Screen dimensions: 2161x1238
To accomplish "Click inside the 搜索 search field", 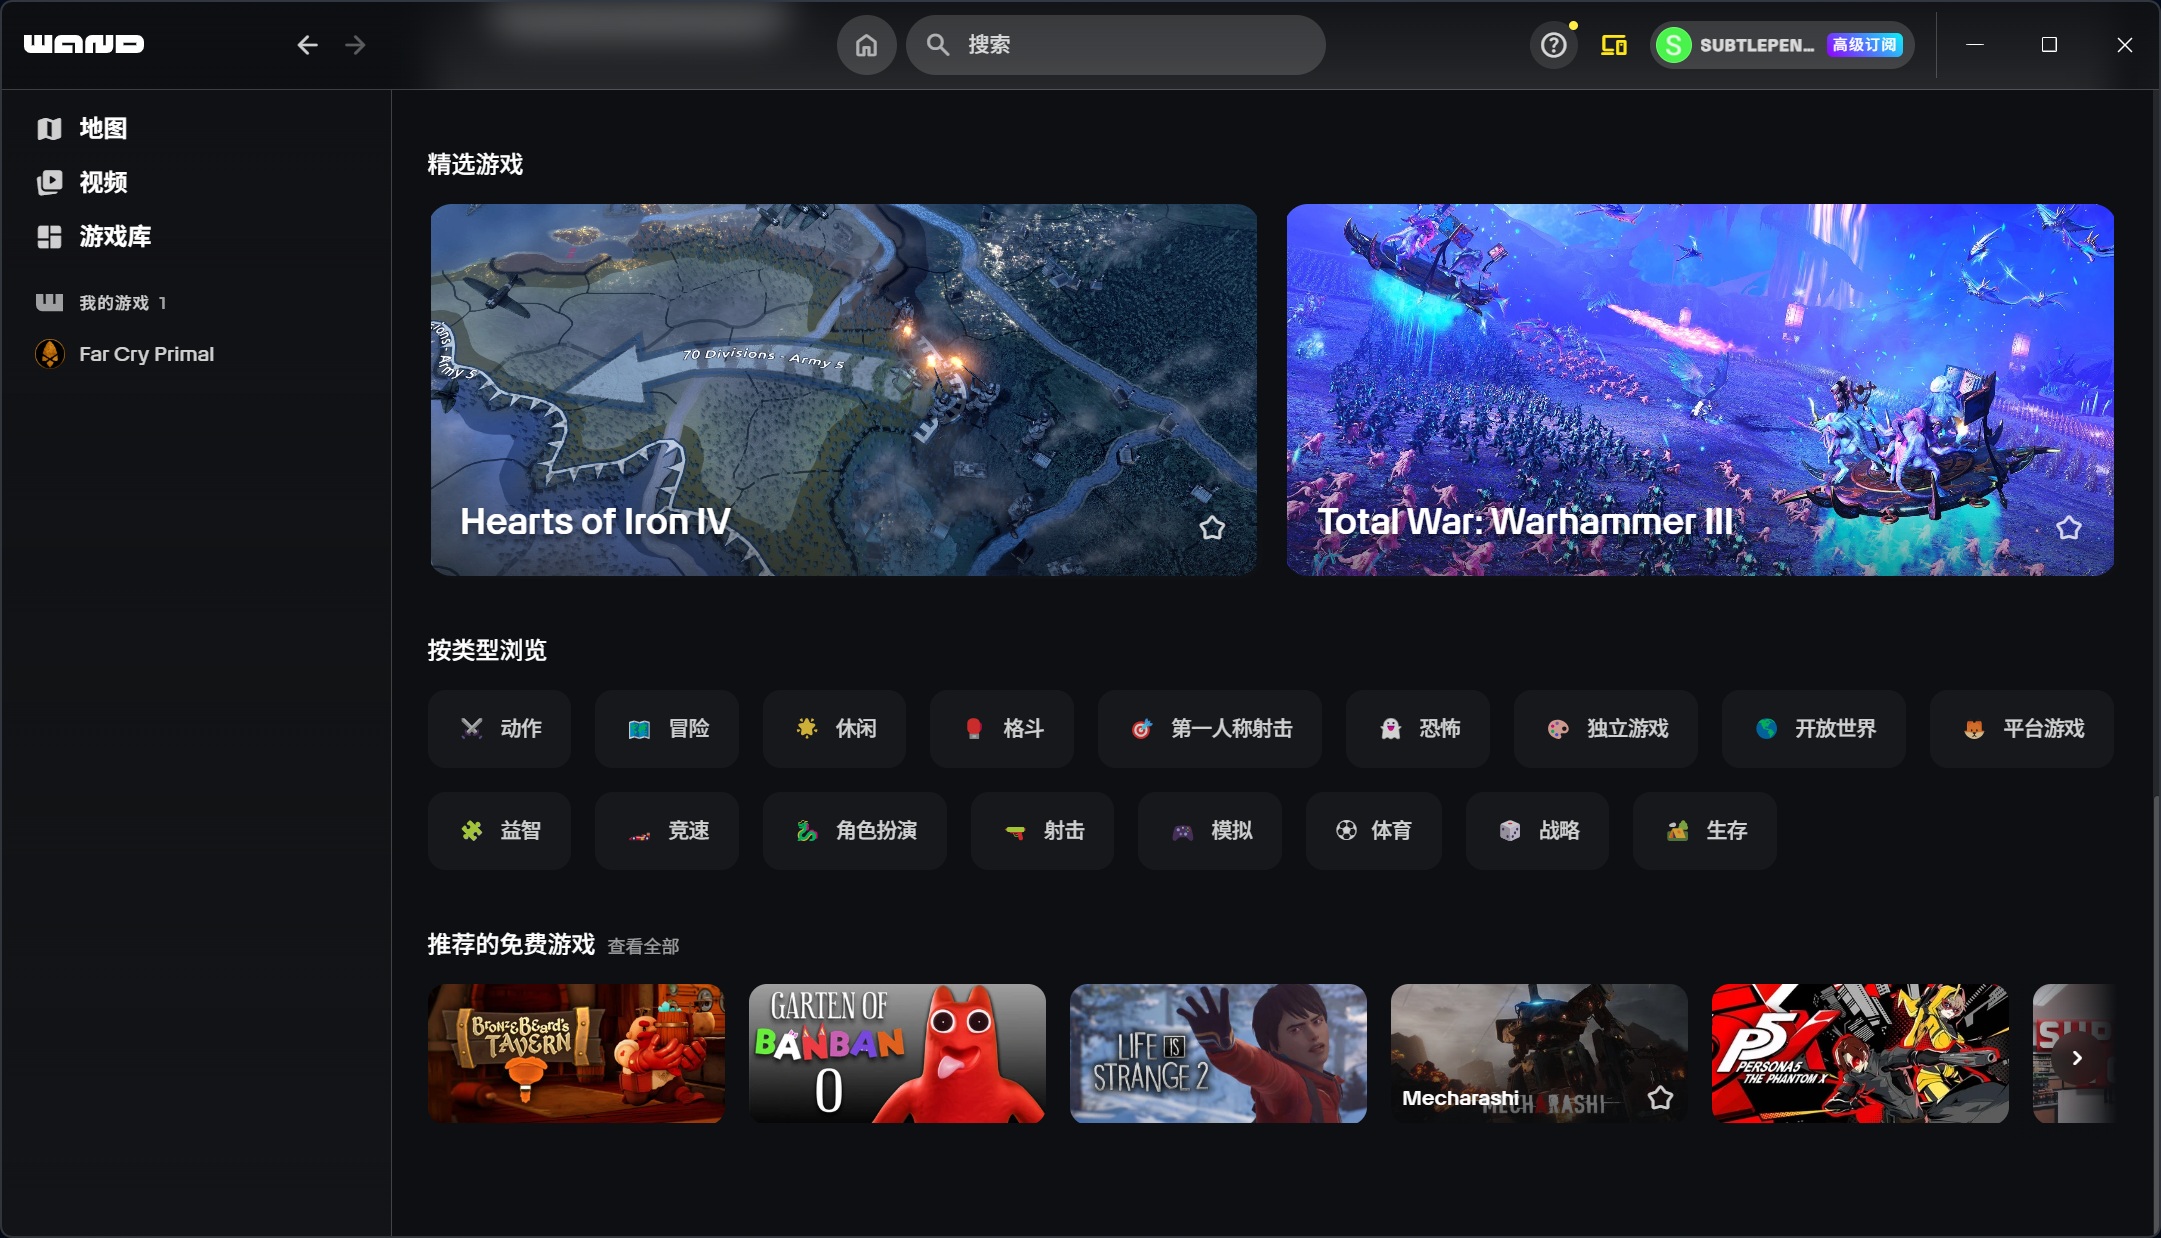I will [x=1115, y=45].
